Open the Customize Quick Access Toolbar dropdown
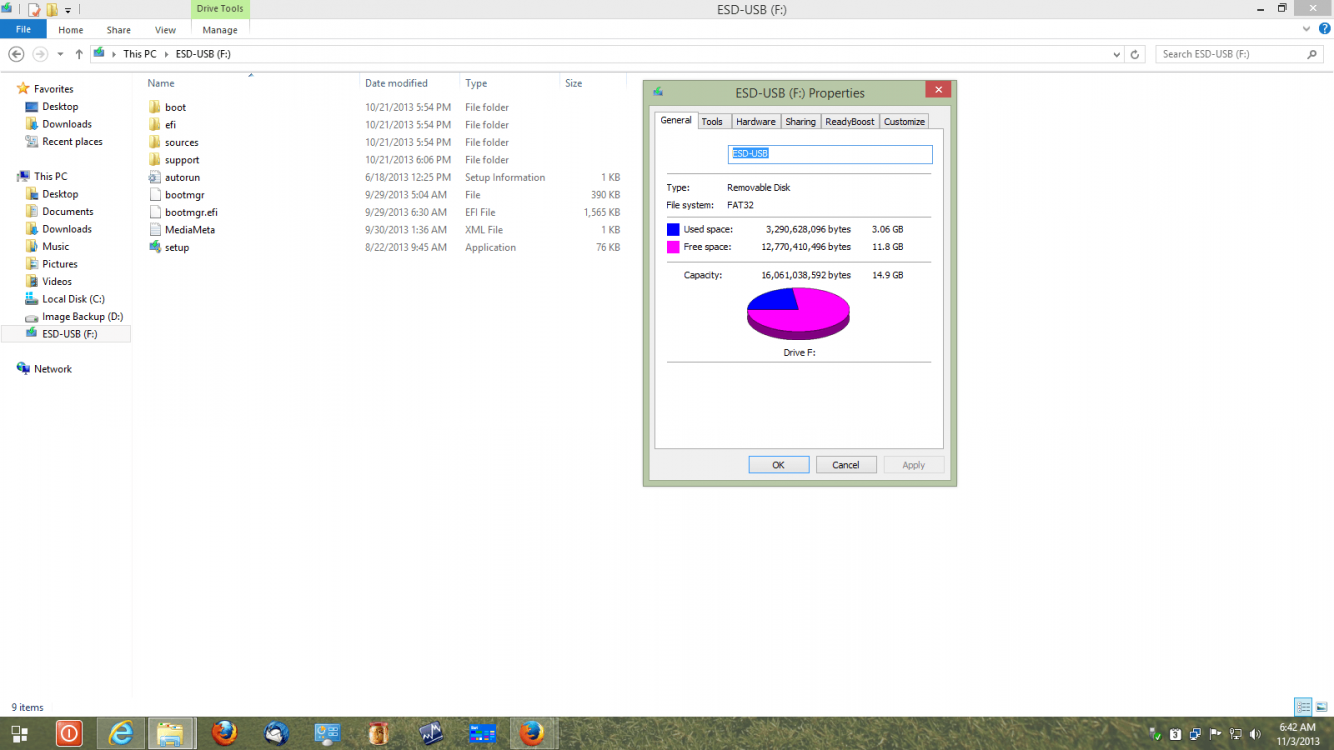 68,10
